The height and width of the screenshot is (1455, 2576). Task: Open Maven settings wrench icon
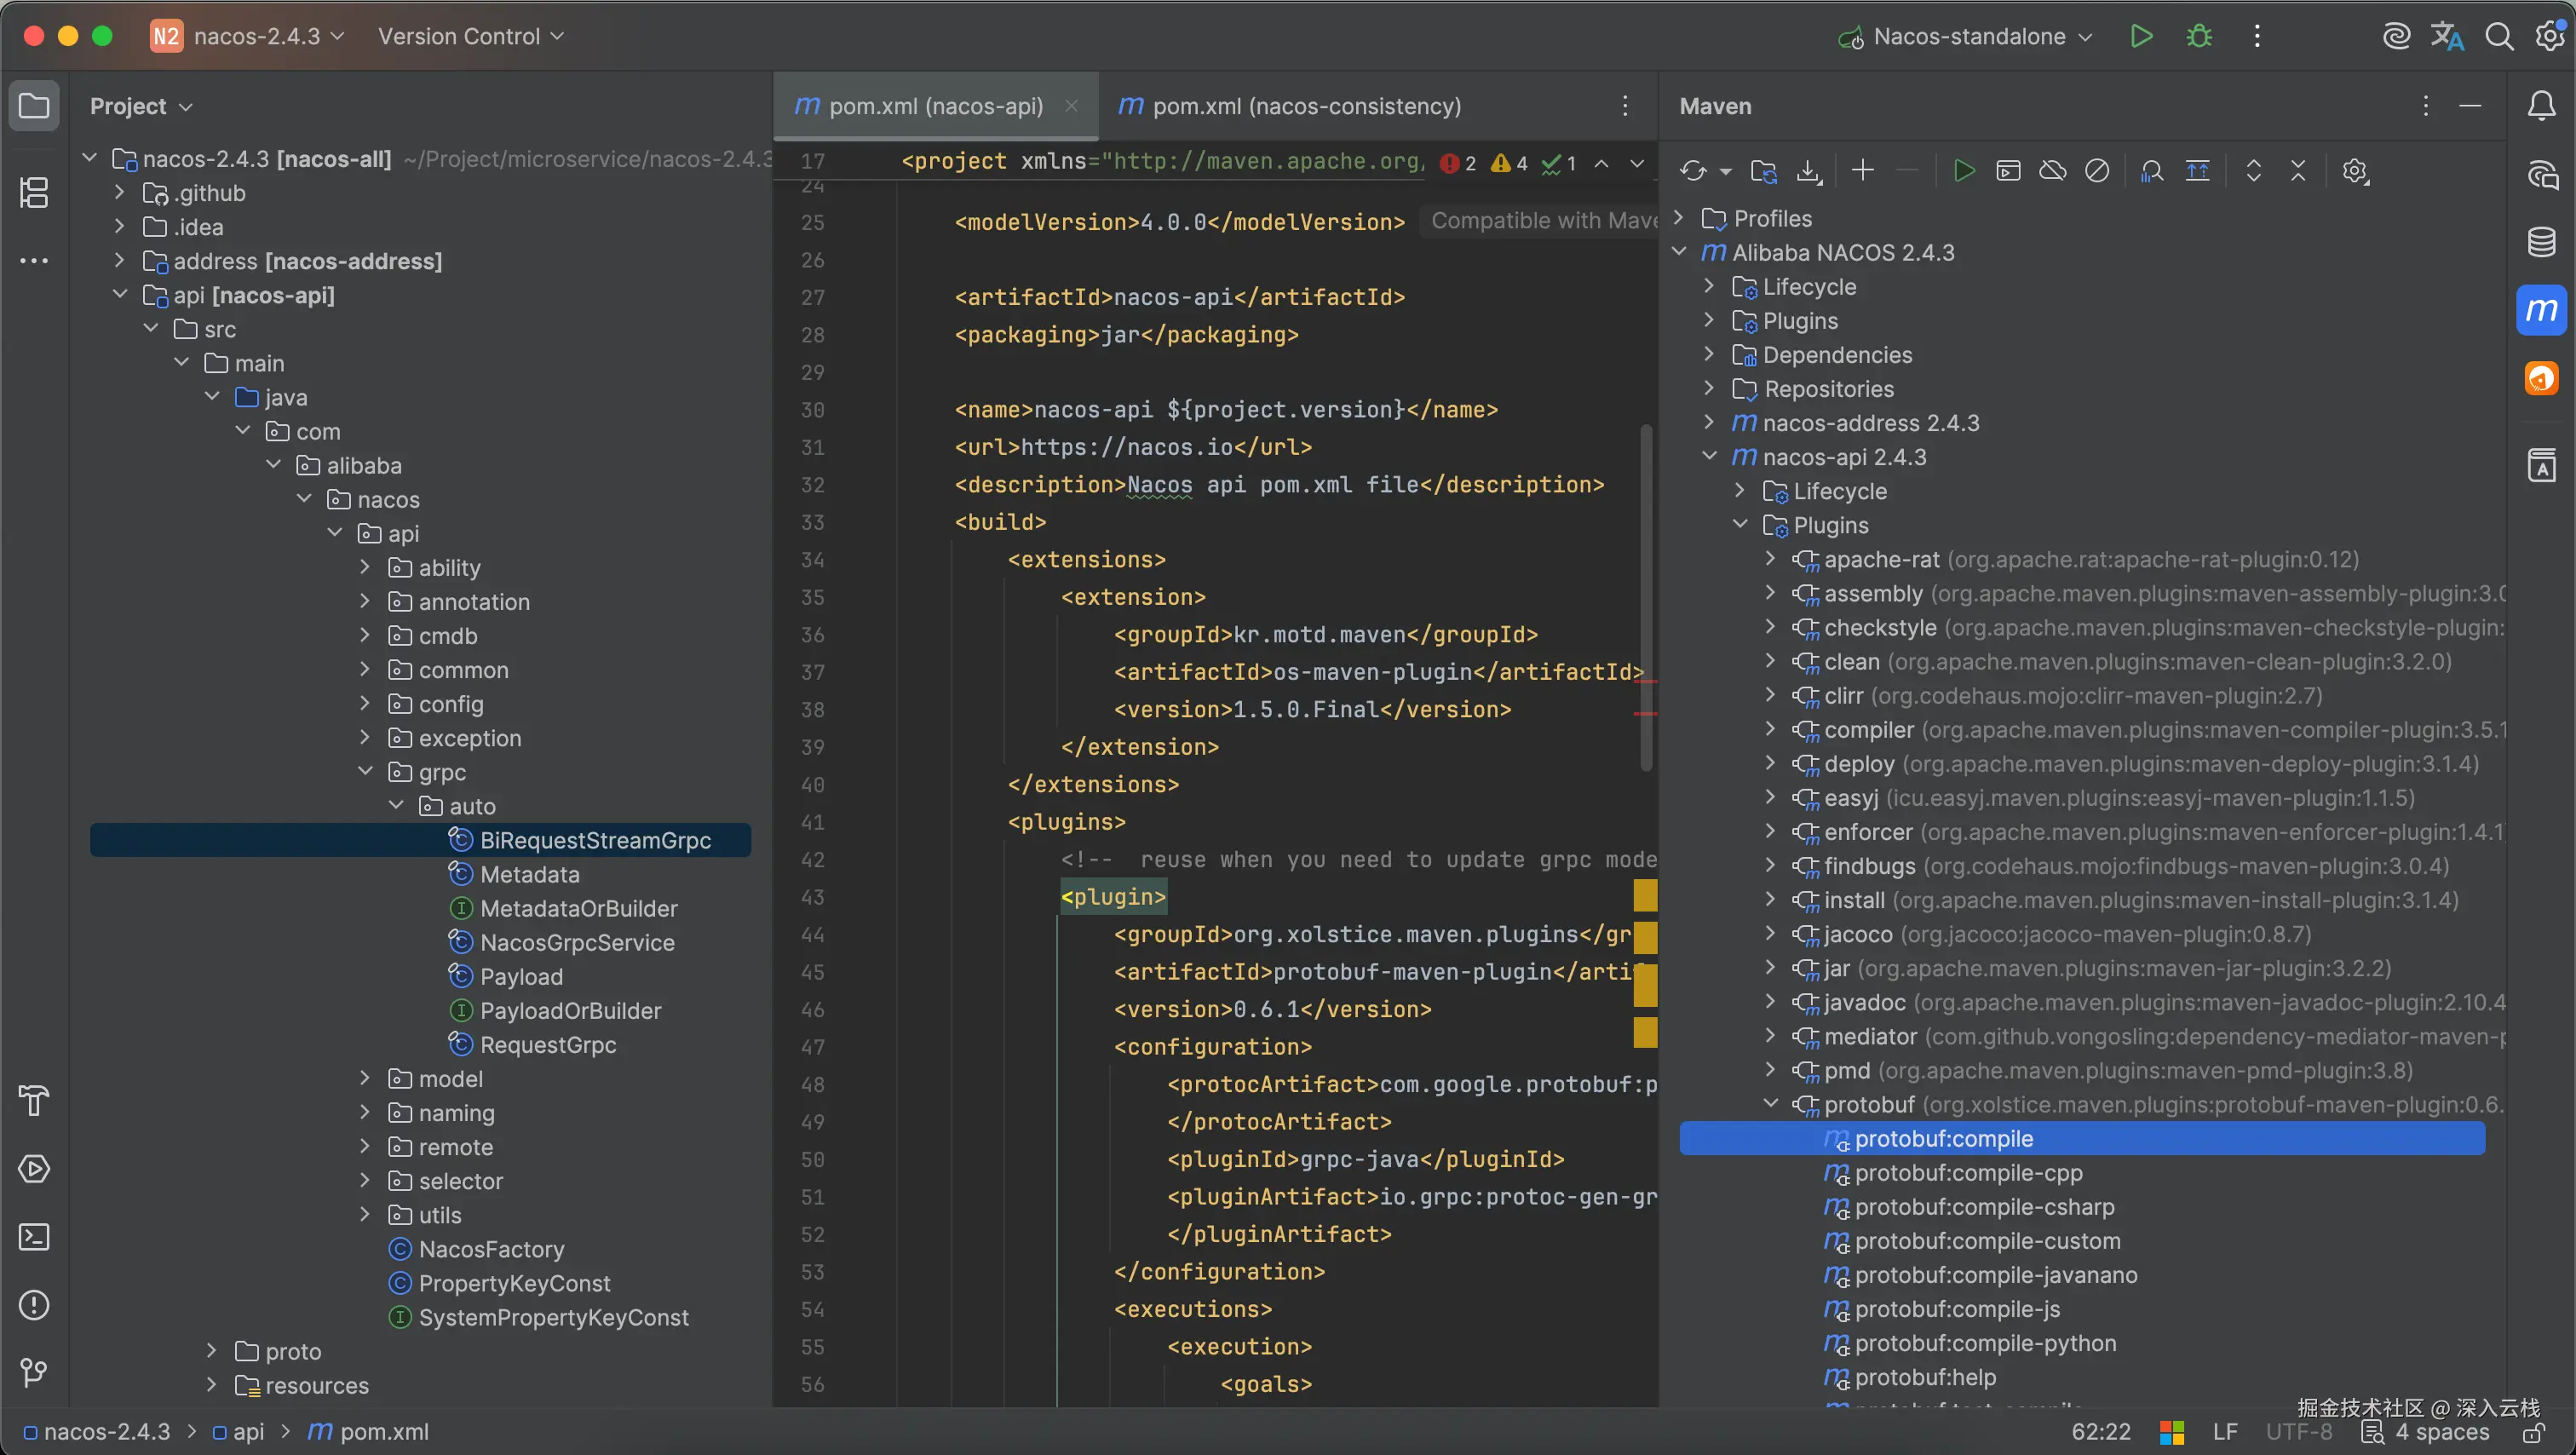point(2355,171)
